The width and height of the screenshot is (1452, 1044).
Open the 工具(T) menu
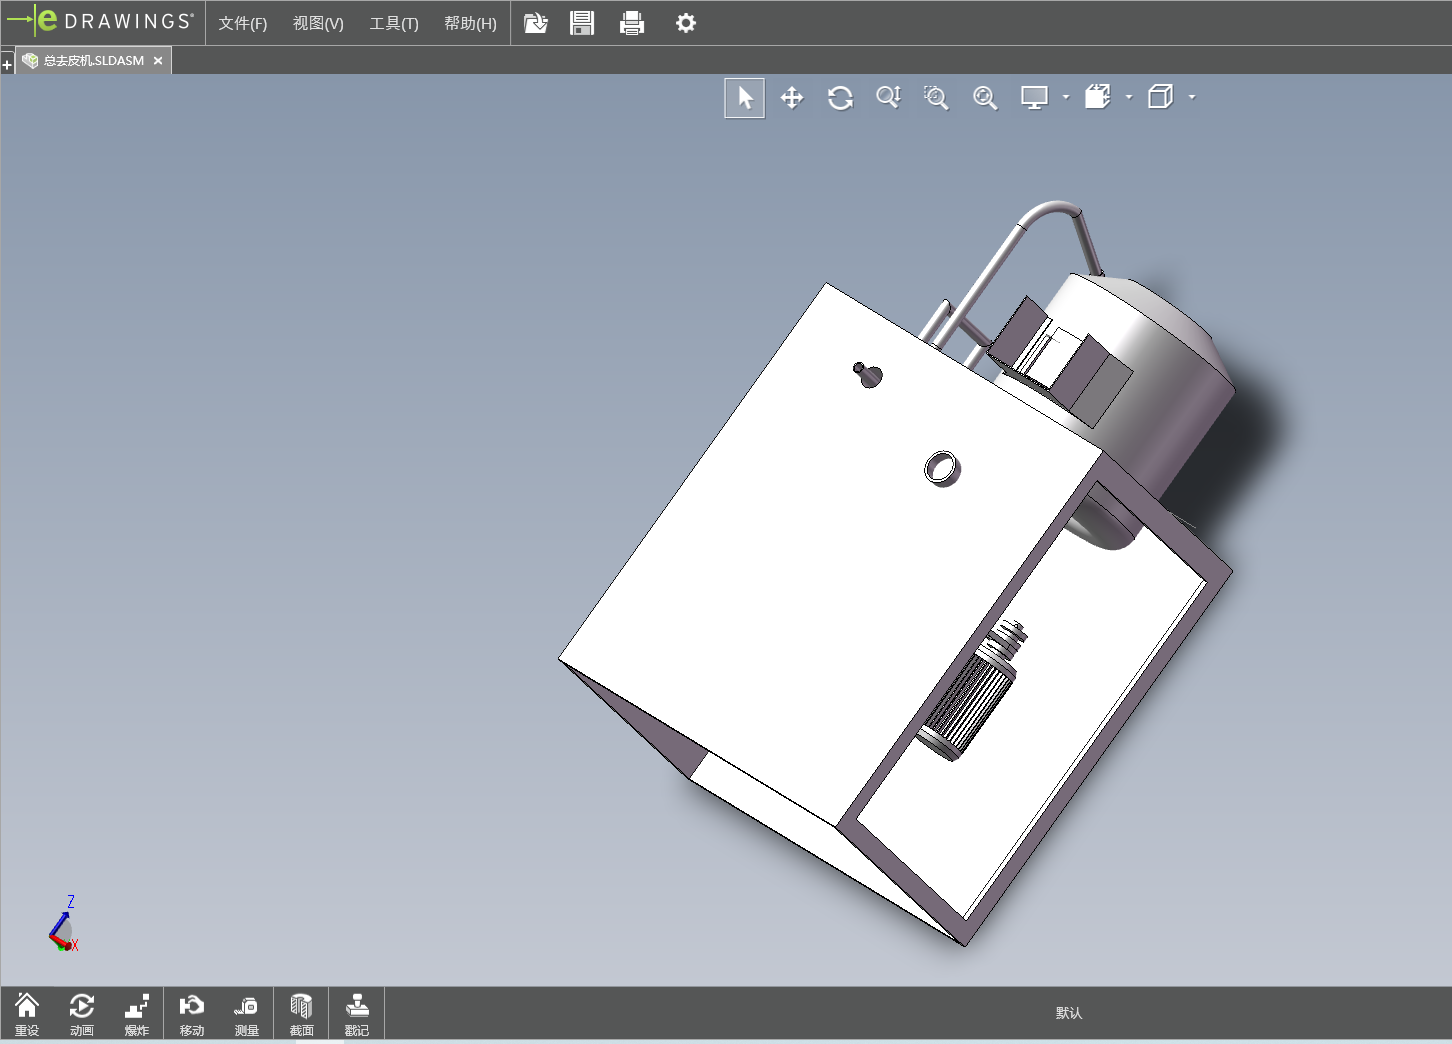click(394, 23)
